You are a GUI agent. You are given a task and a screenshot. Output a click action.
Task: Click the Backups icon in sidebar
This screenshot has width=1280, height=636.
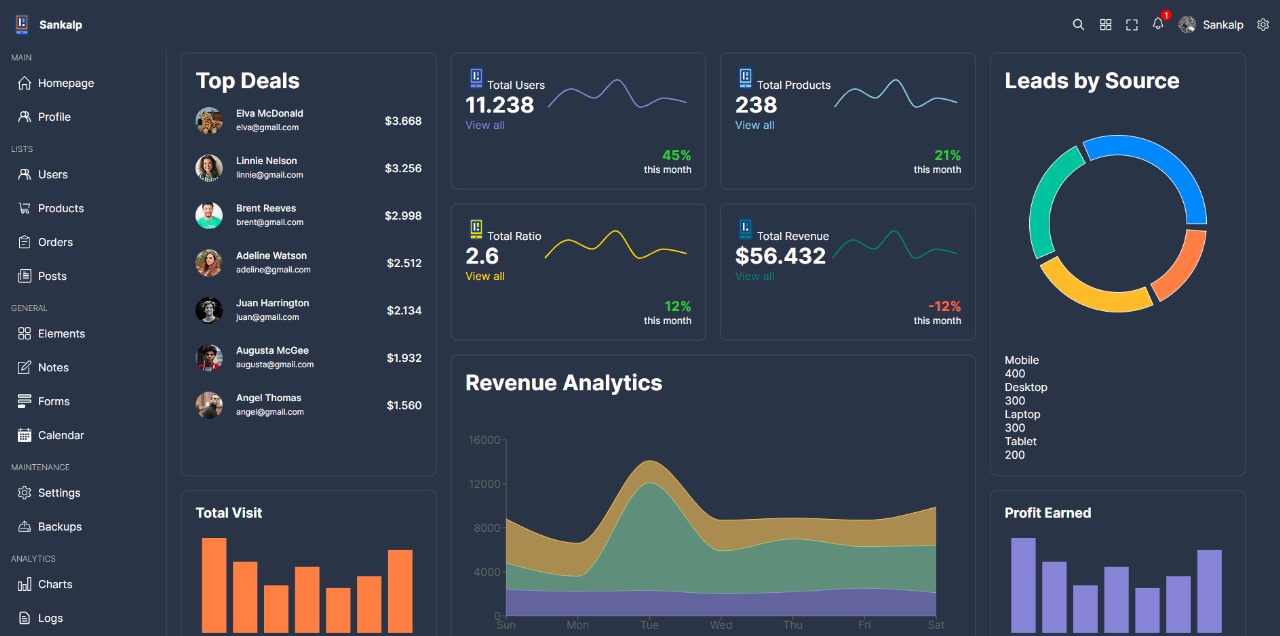tap(25, 527)
